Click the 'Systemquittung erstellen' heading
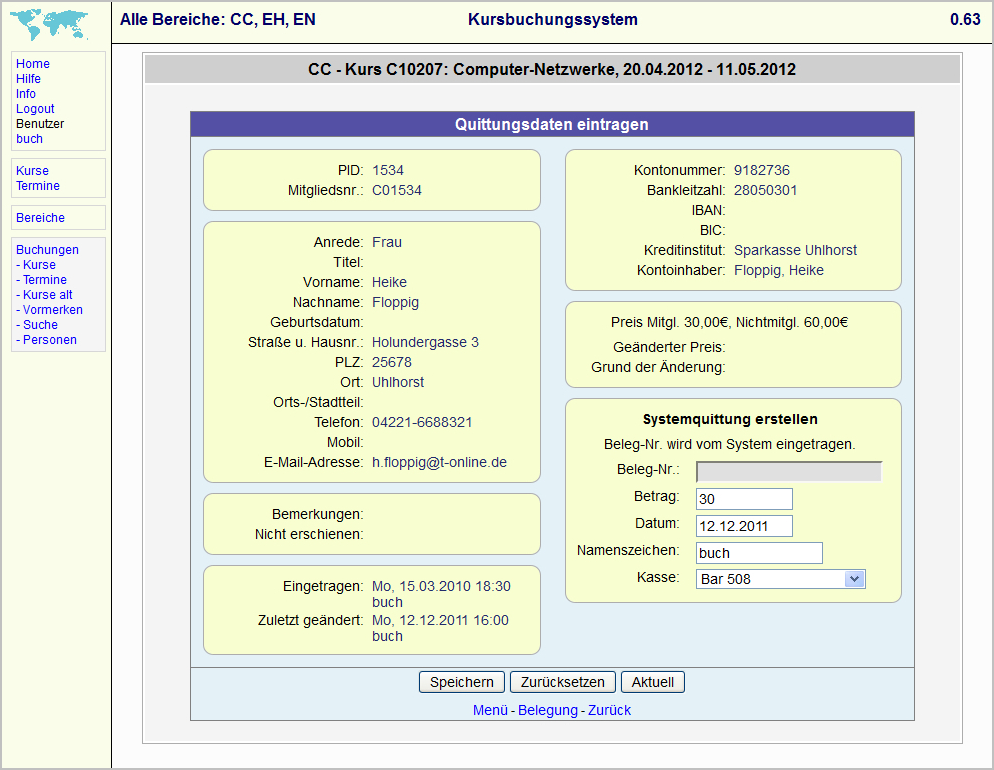994x770 pixels. [730, 419]
